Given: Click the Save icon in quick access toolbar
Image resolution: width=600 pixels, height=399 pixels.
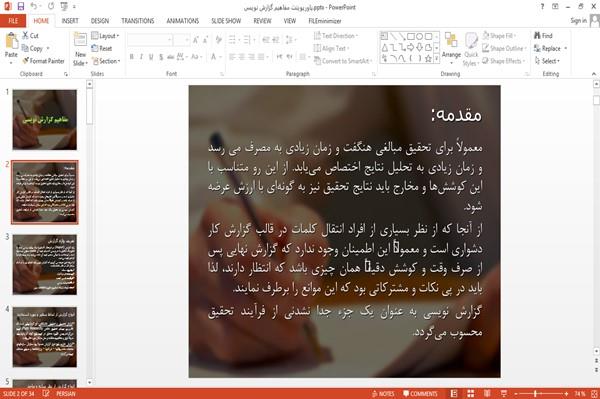Looking at the screenshot, I should [x=21, y=6].
